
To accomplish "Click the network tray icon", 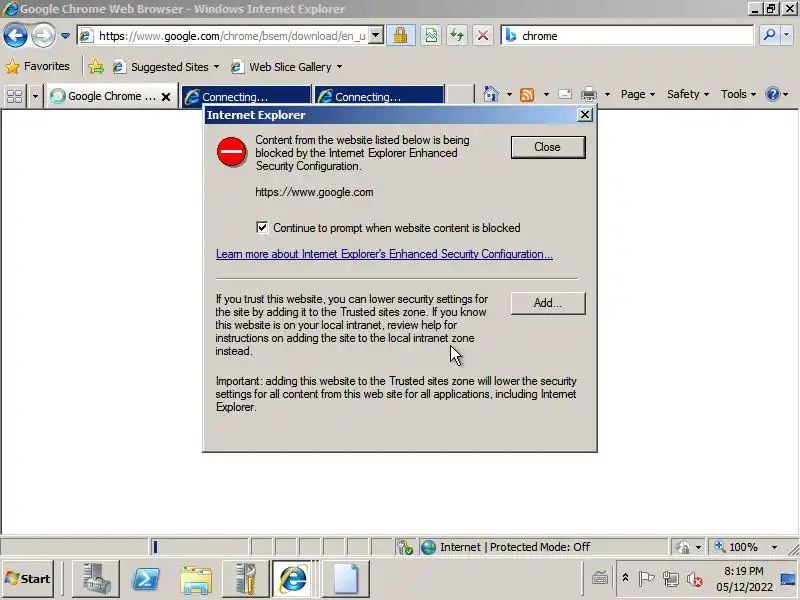I will click(670, 579).
